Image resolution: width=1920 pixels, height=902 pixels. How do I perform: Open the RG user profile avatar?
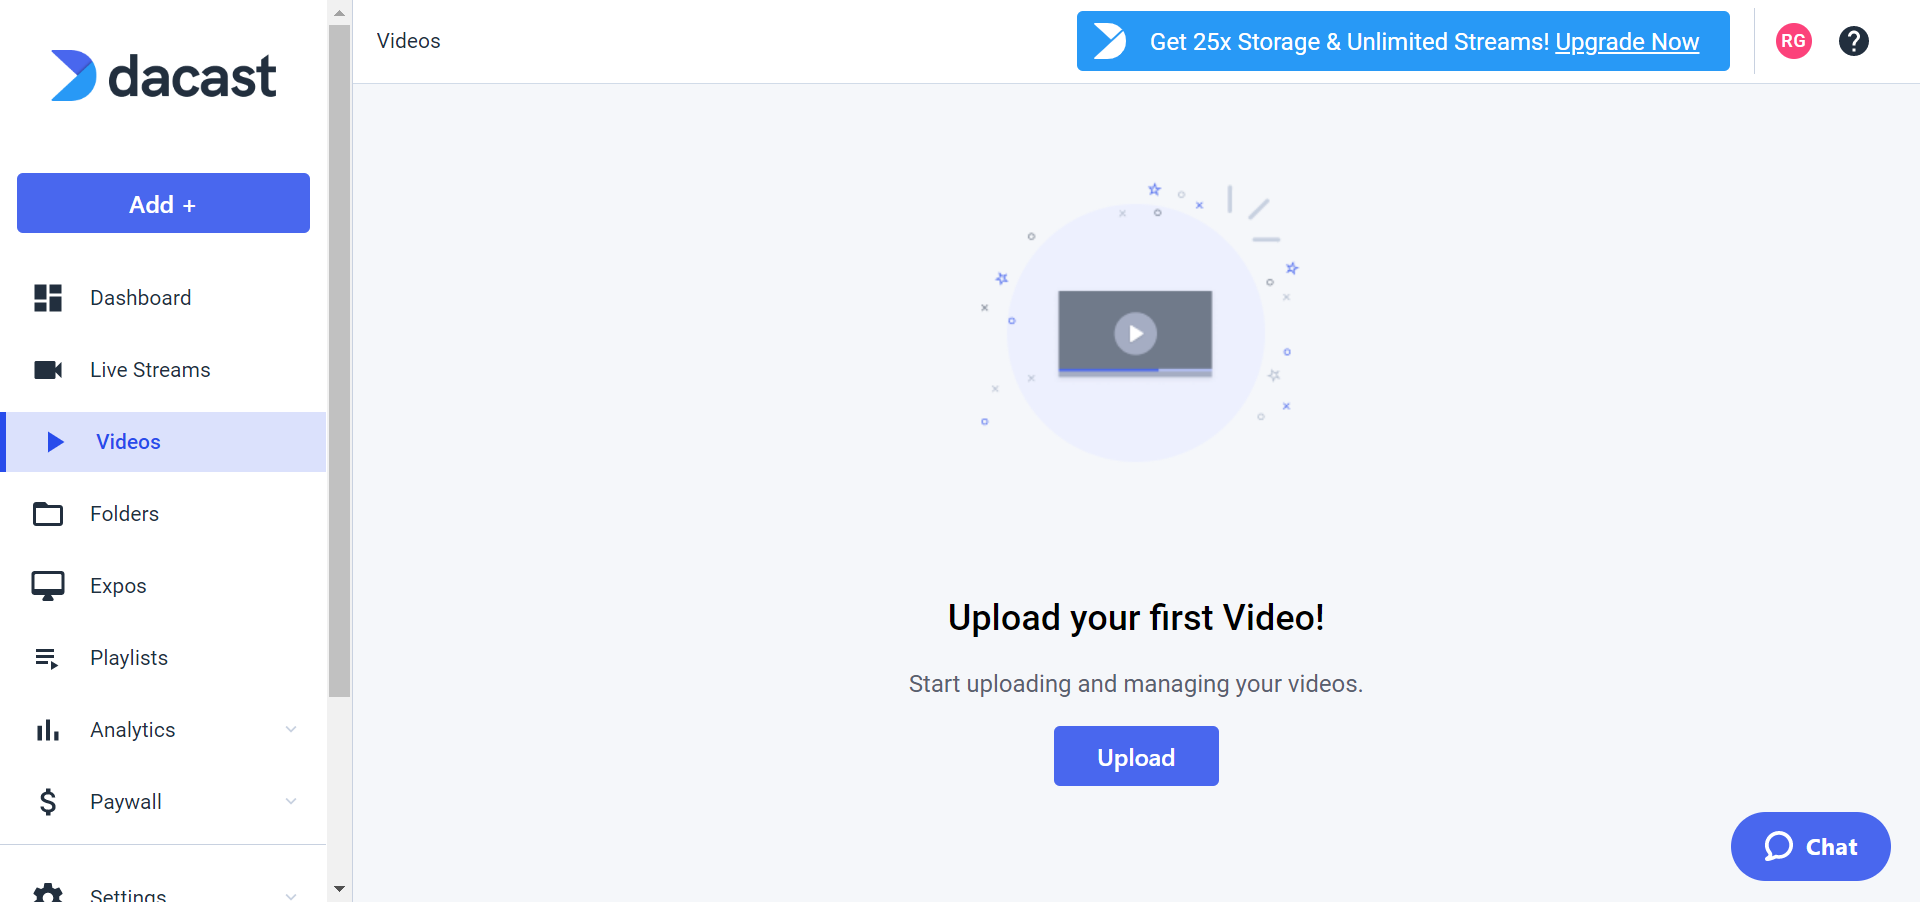[x=1793, y=41]
